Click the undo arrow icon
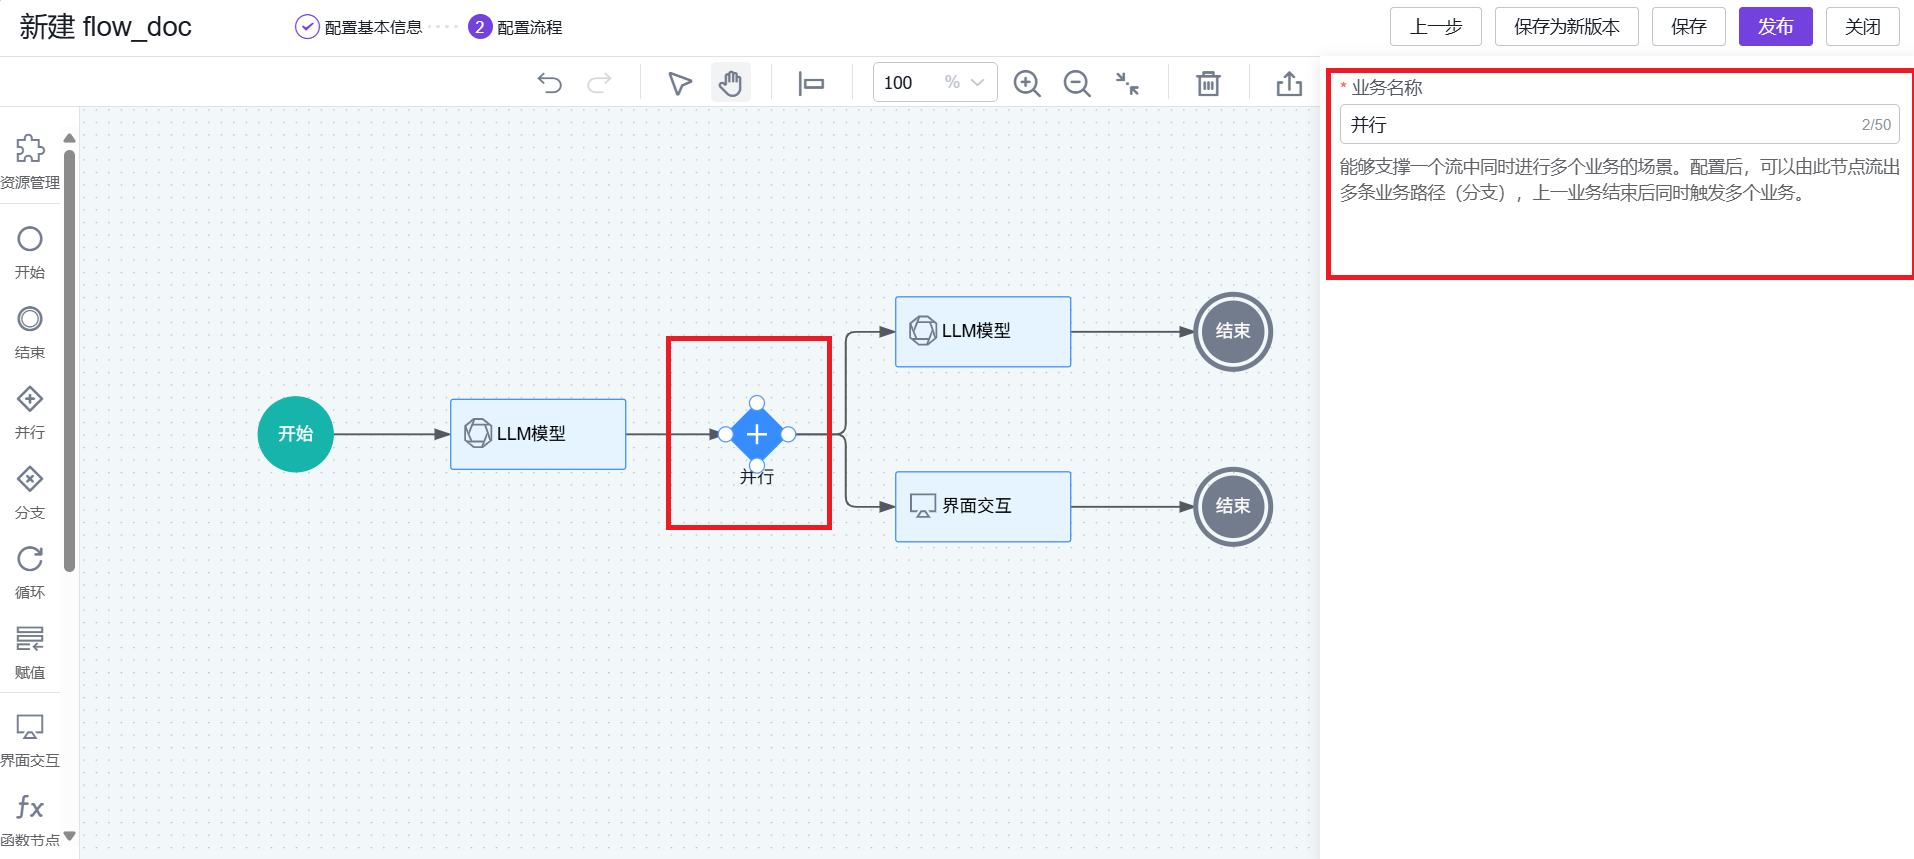 549,83
